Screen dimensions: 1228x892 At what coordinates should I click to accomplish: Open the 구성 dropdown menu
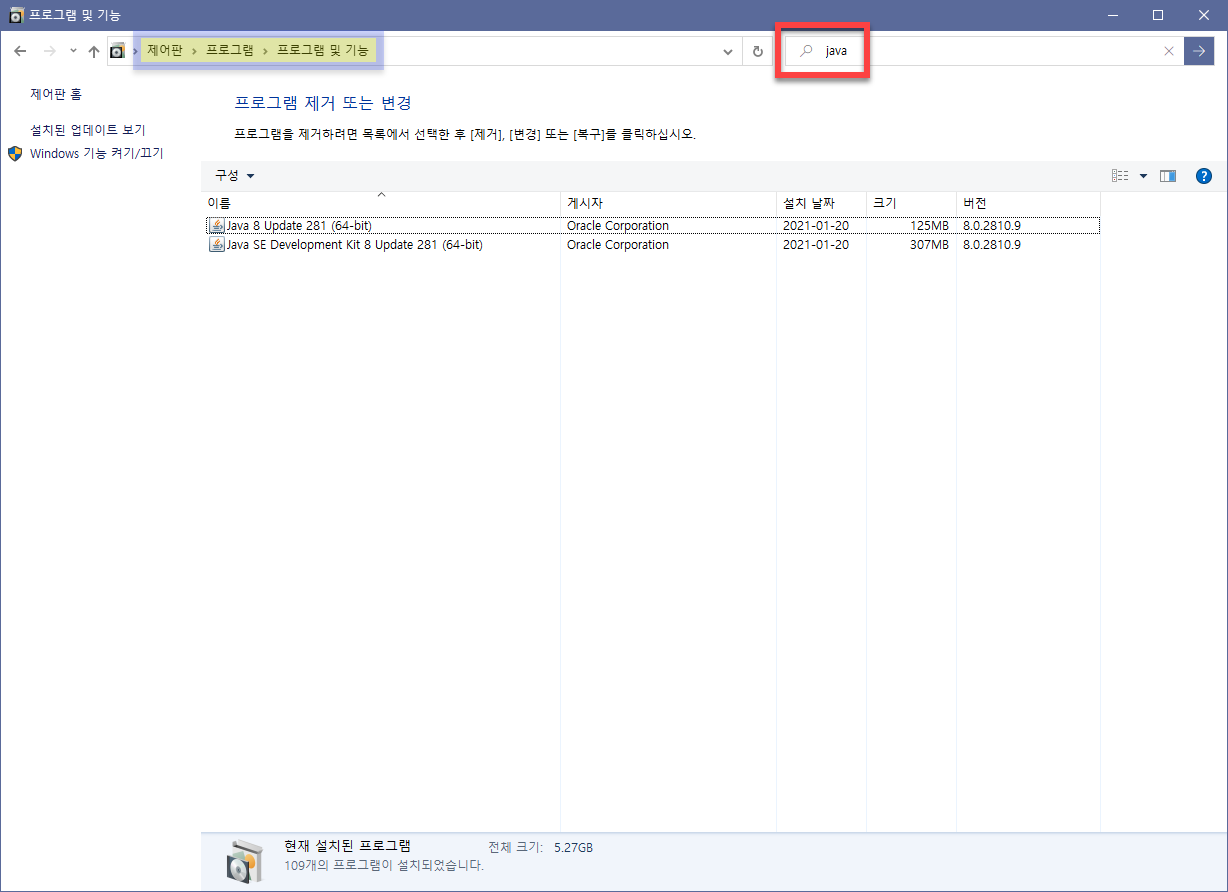coord(235,175)
